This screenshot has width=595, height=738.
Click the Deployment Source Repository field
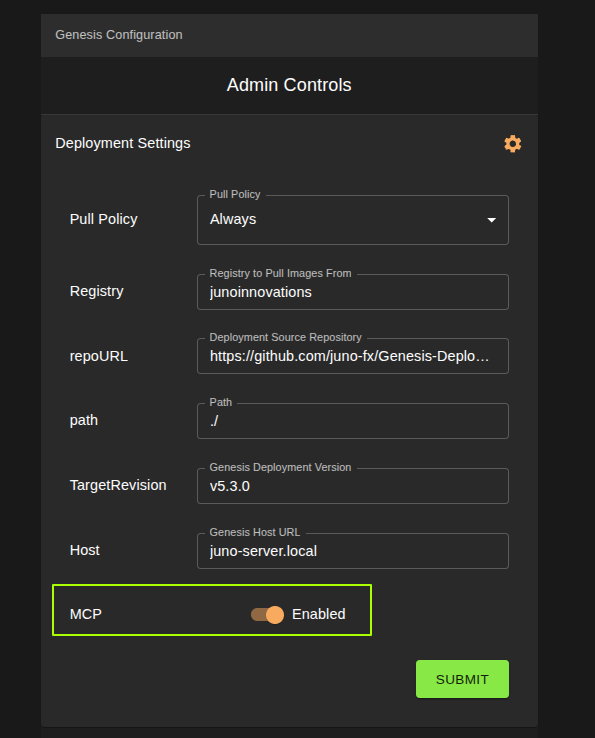[x=353, y=356]
